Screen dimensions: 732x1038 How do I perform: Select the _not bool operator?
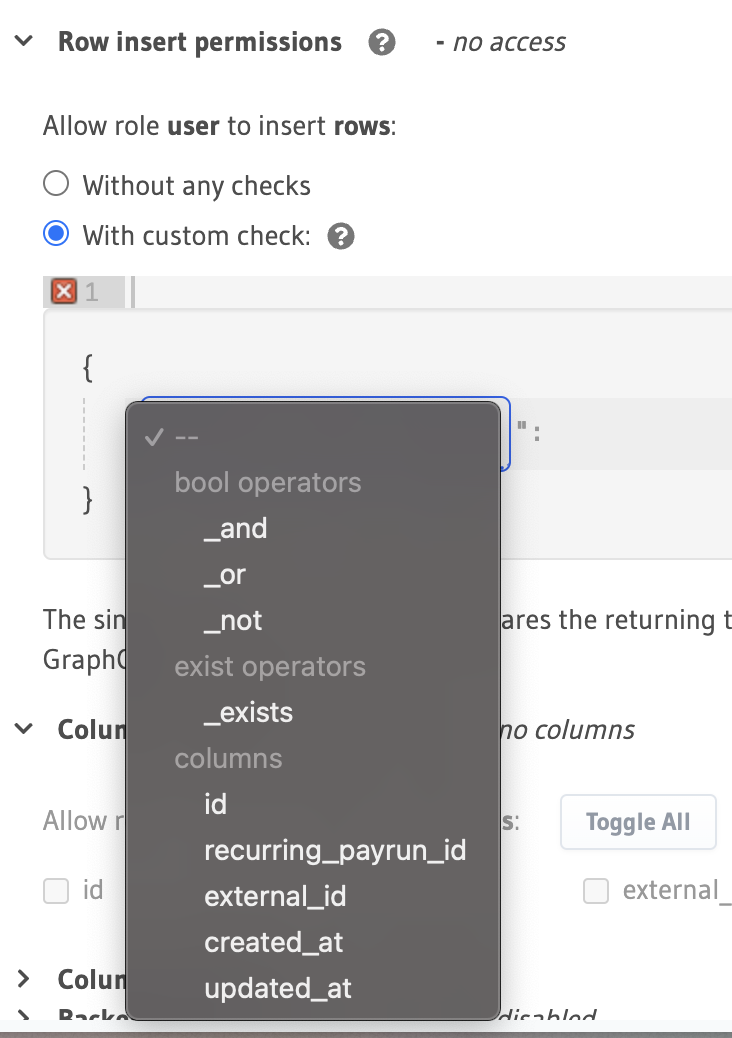231,620
